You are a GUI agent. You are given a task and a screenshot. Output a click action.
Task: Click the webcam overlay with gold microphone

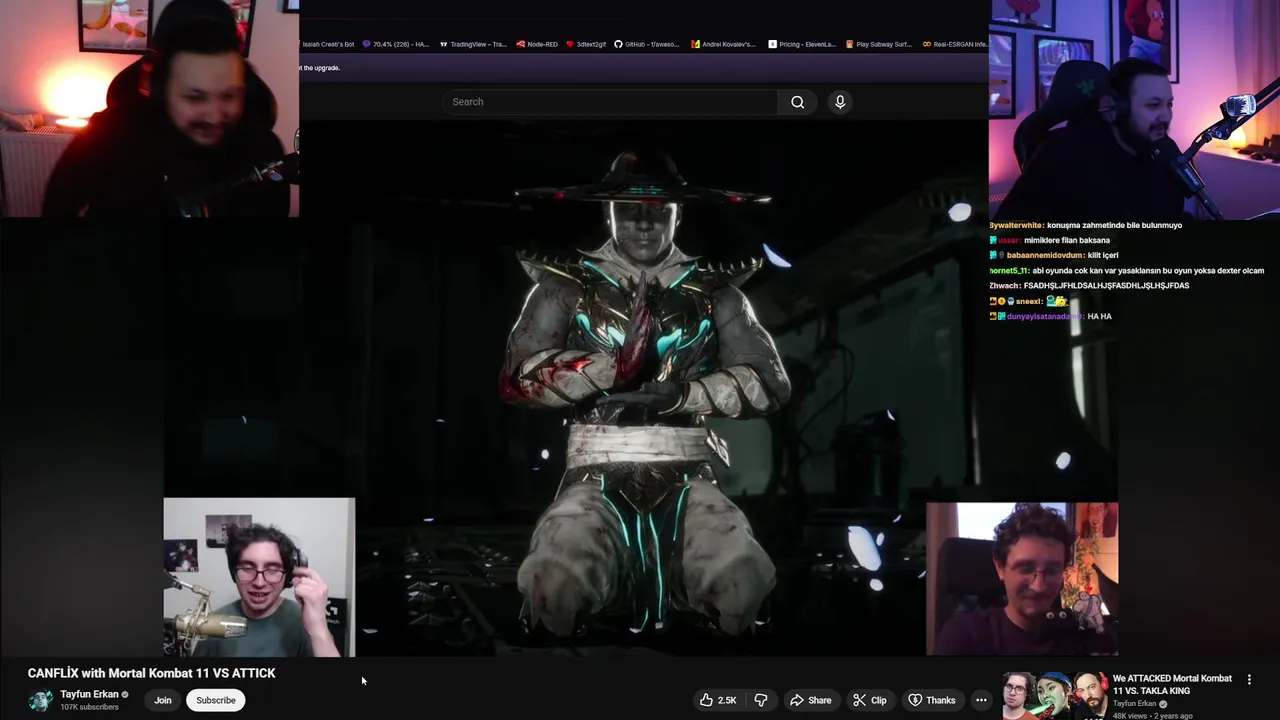[x=259, y=577]
